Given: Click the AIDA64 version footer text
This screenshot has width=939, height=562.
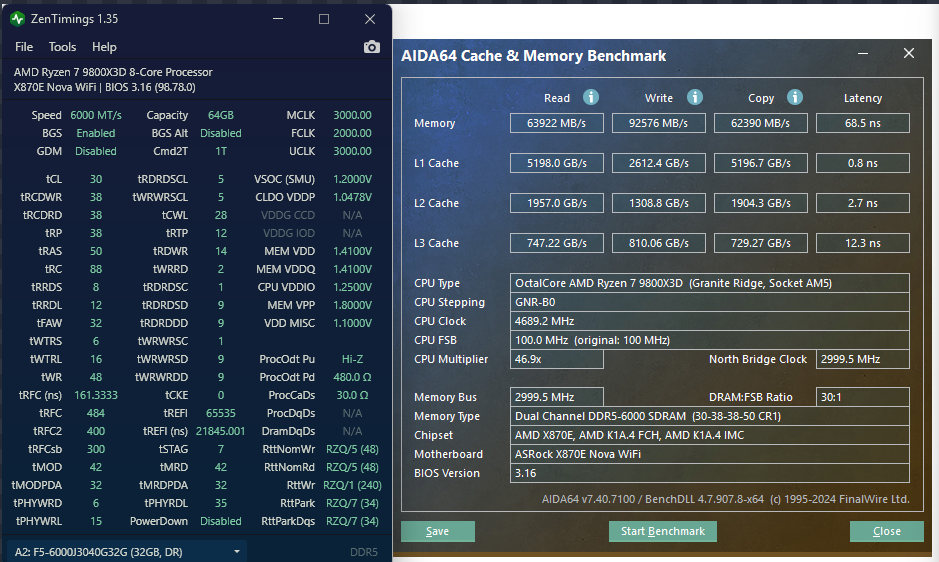Looking at the screenshot, I should pos(726,499).
